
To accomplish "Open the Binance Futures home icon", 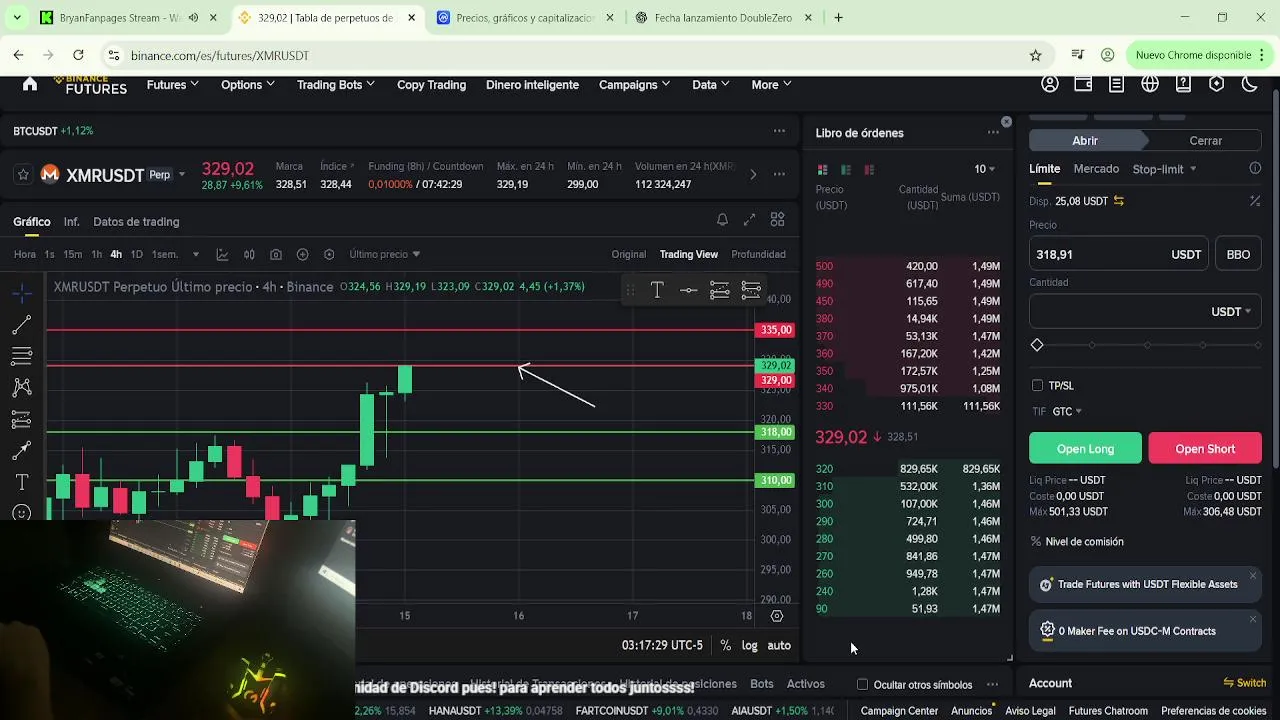I will (x=30, y=84).
